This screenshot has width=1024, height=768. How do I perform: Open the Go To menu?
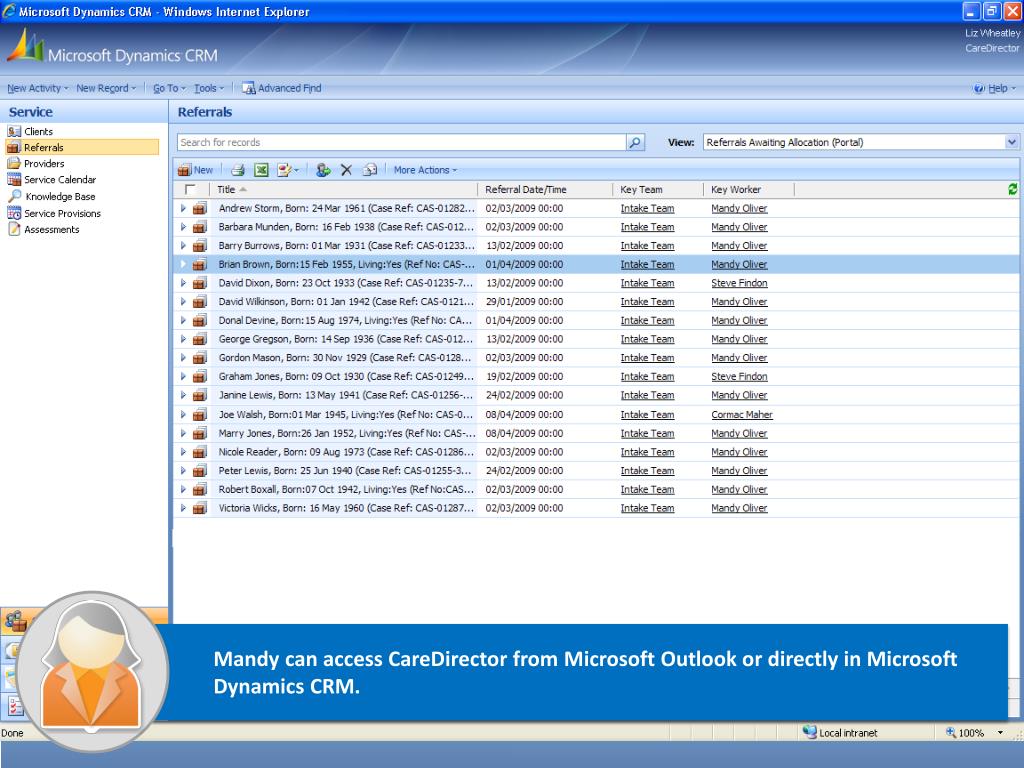click(x=169, y=88)
